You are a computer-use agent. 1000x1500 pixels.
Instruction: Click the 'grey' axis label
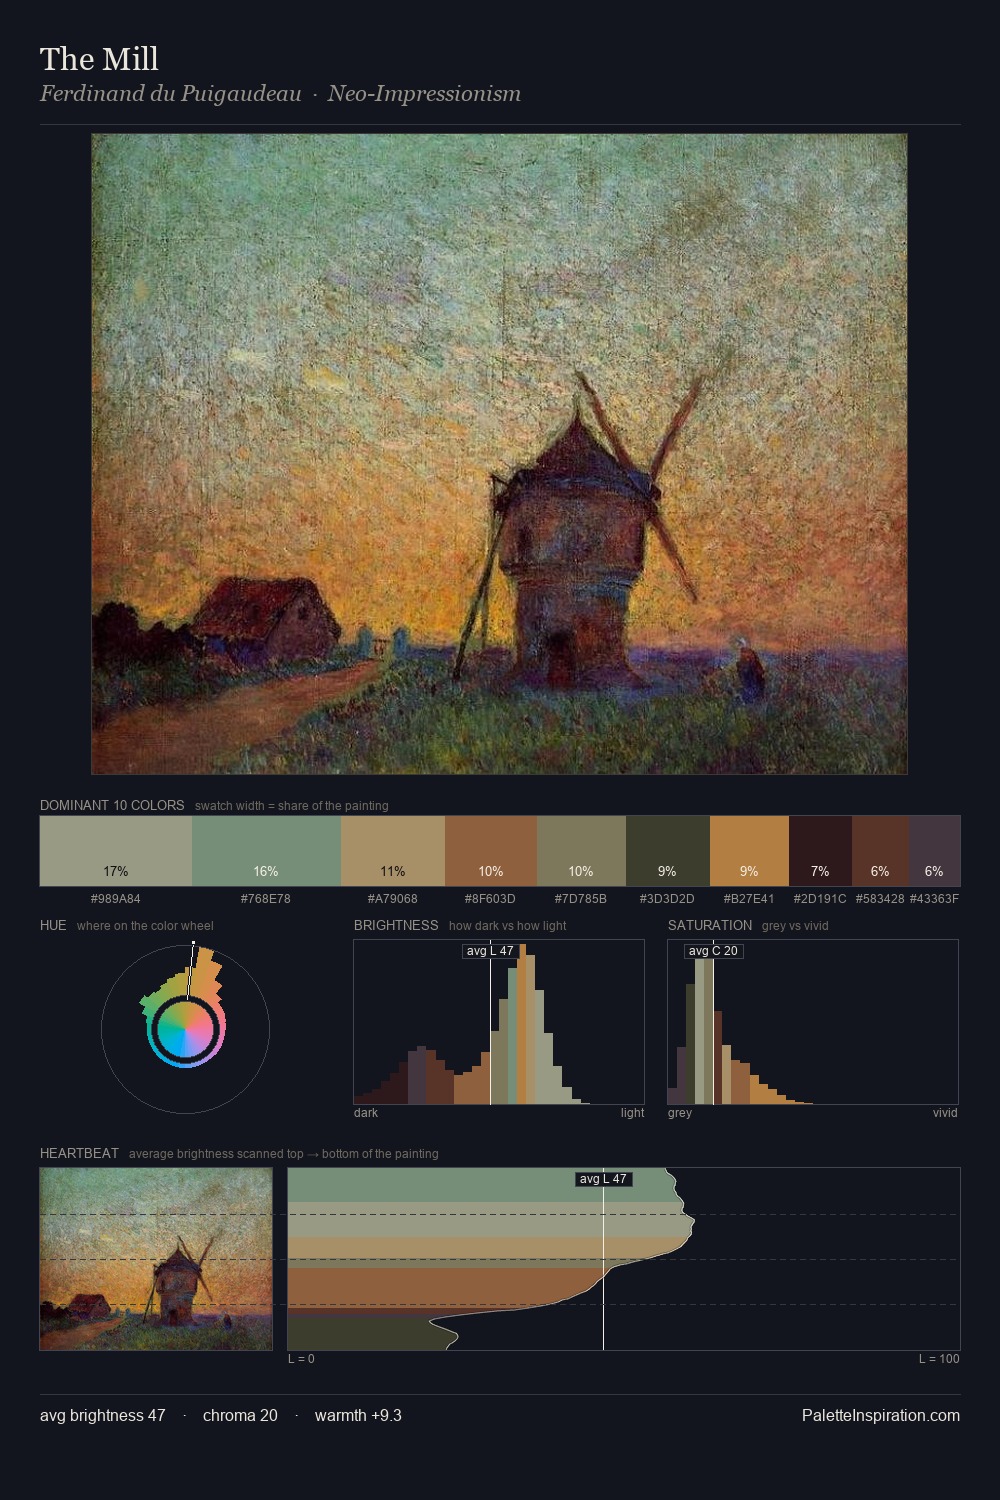[680, 1113]
